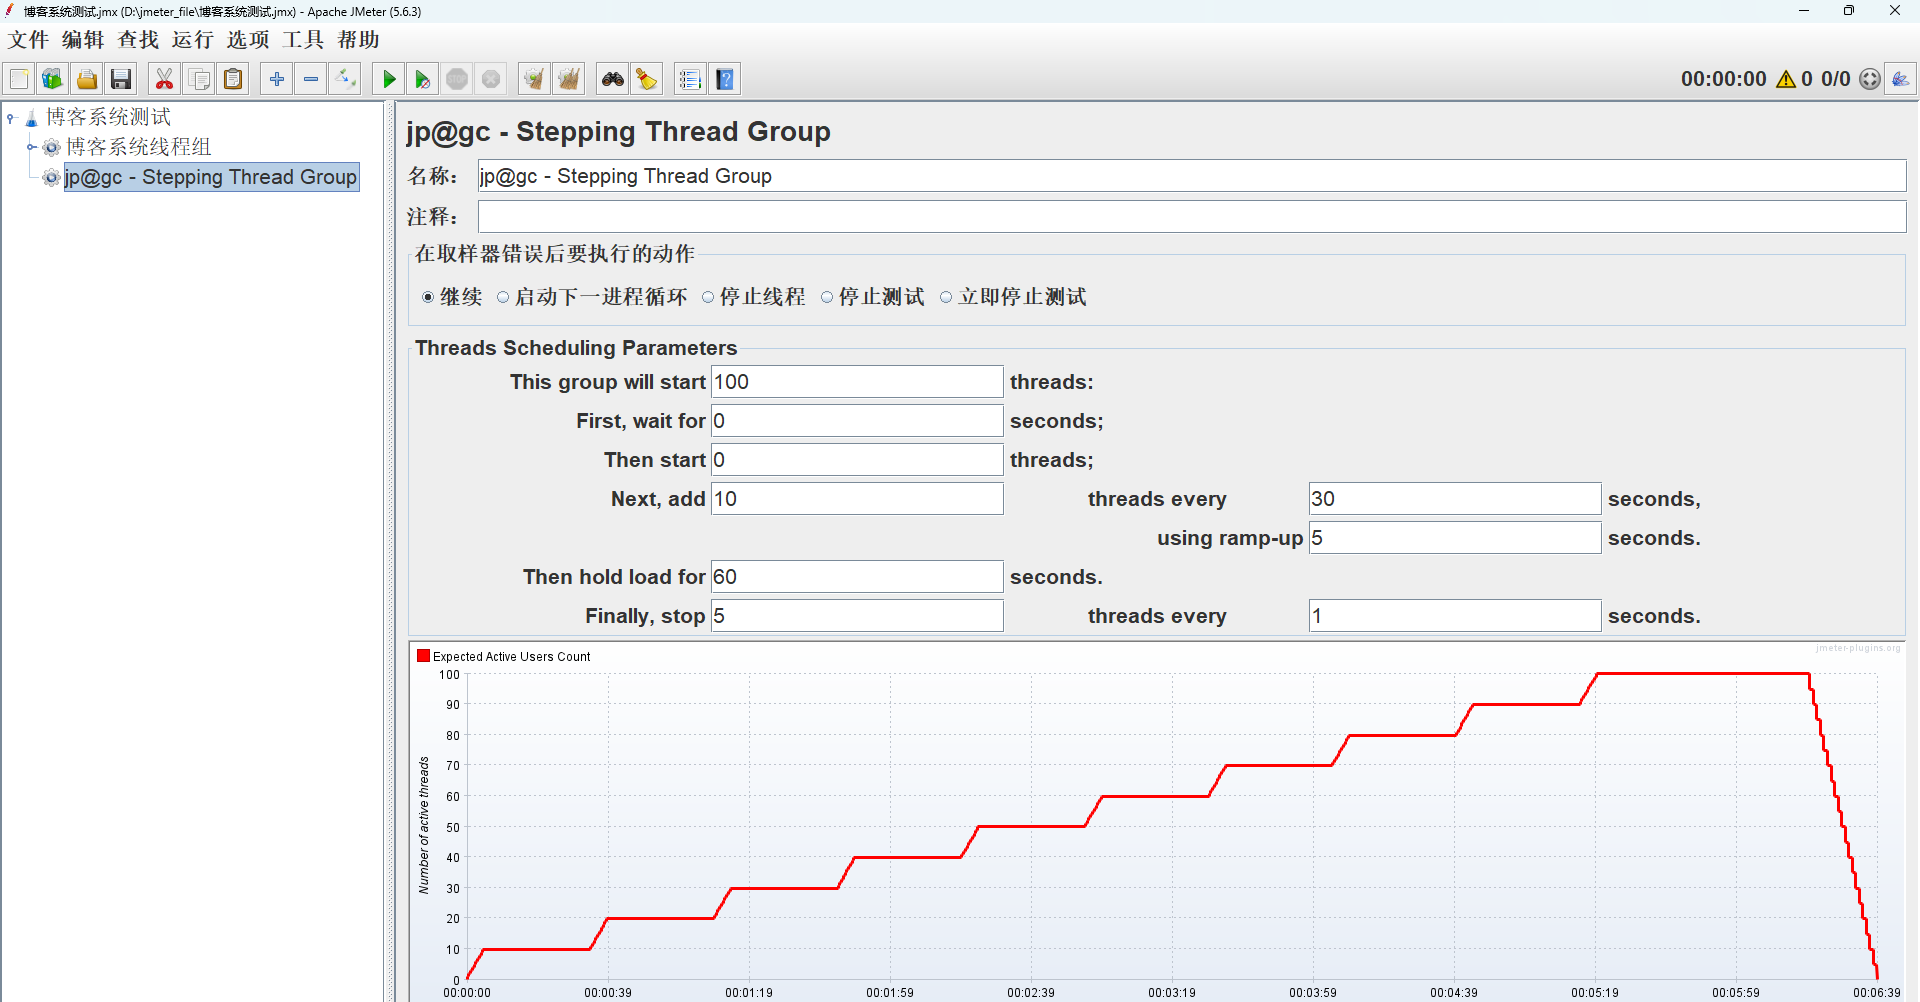The height and width of the screenshot is (1002, 1920).
Task: Select the 停止线程 radio option
Action: 708,297
